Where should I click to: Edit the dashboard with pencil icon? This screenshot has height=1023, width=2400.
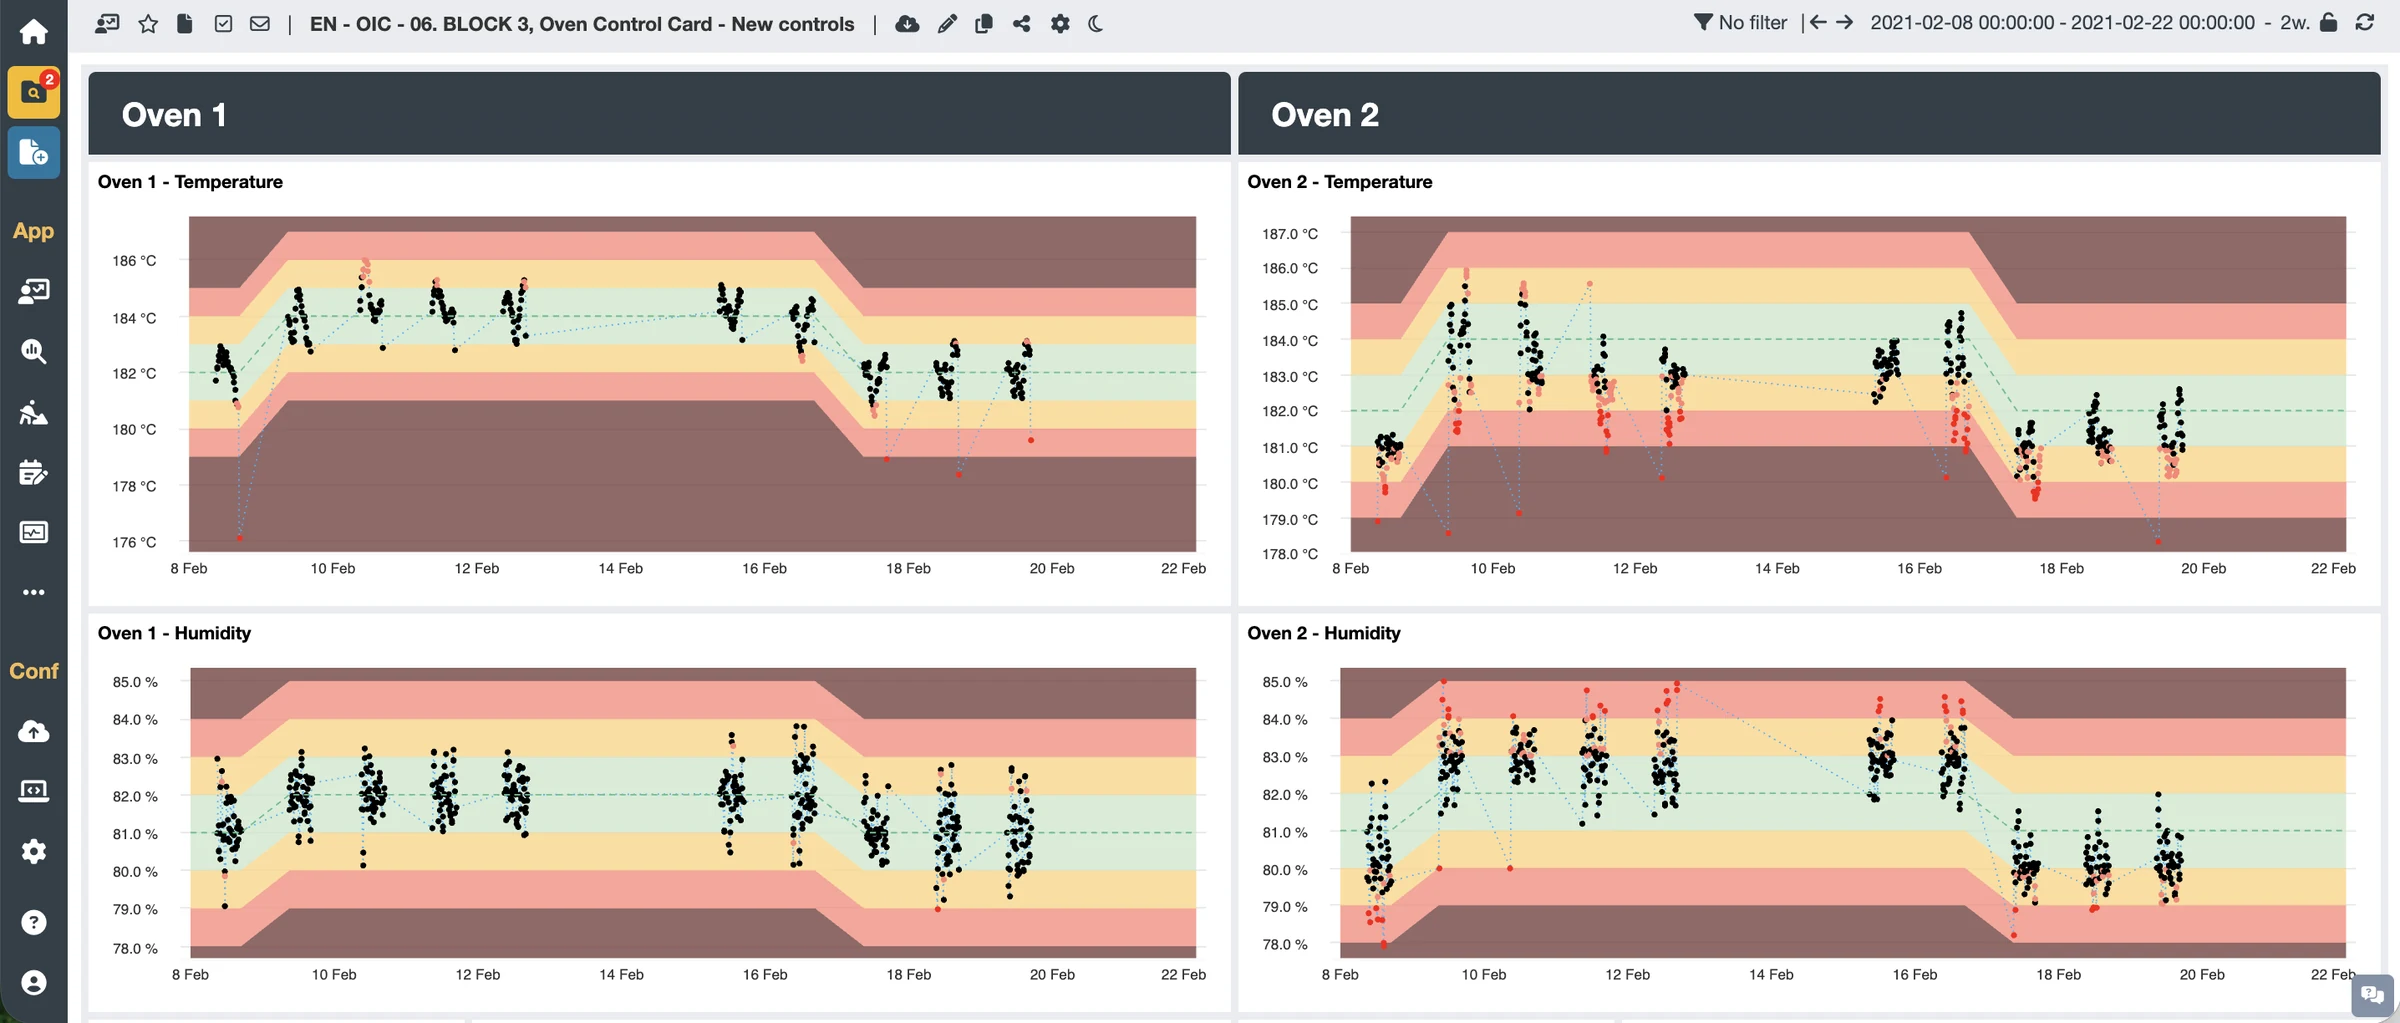[947, 23]
